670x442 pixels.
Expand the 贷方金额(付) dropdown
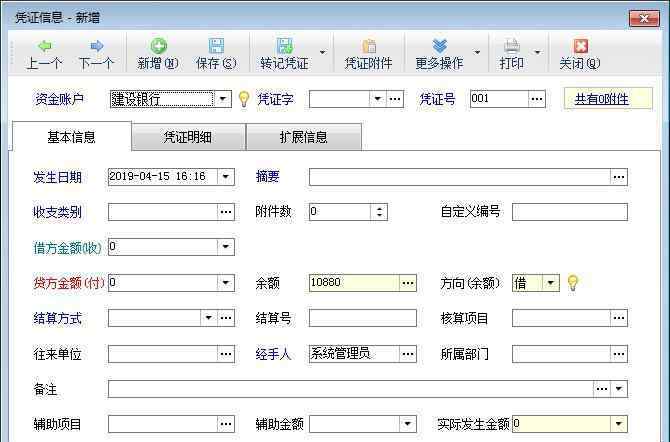click(226, 283)
